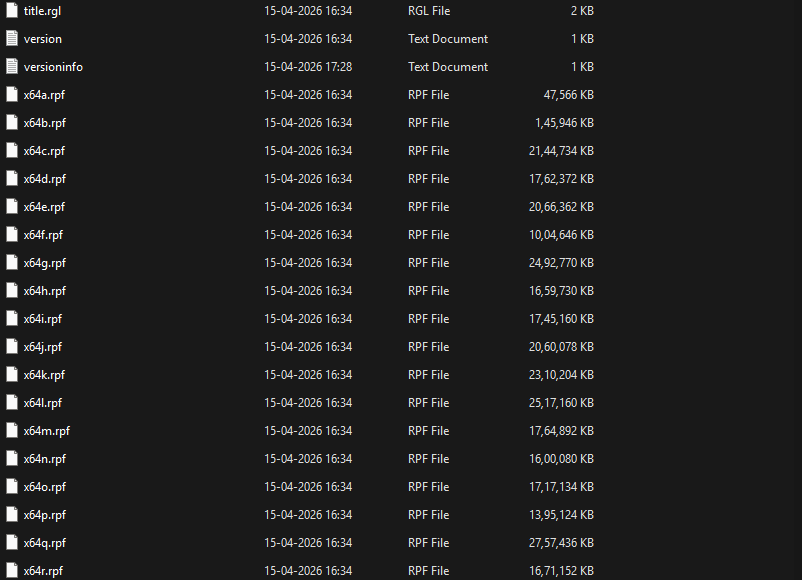The height and width of the screenshot is (580, 802).
Task: Click the x64e.rpf file name
Action: click(x=44, y=207)
